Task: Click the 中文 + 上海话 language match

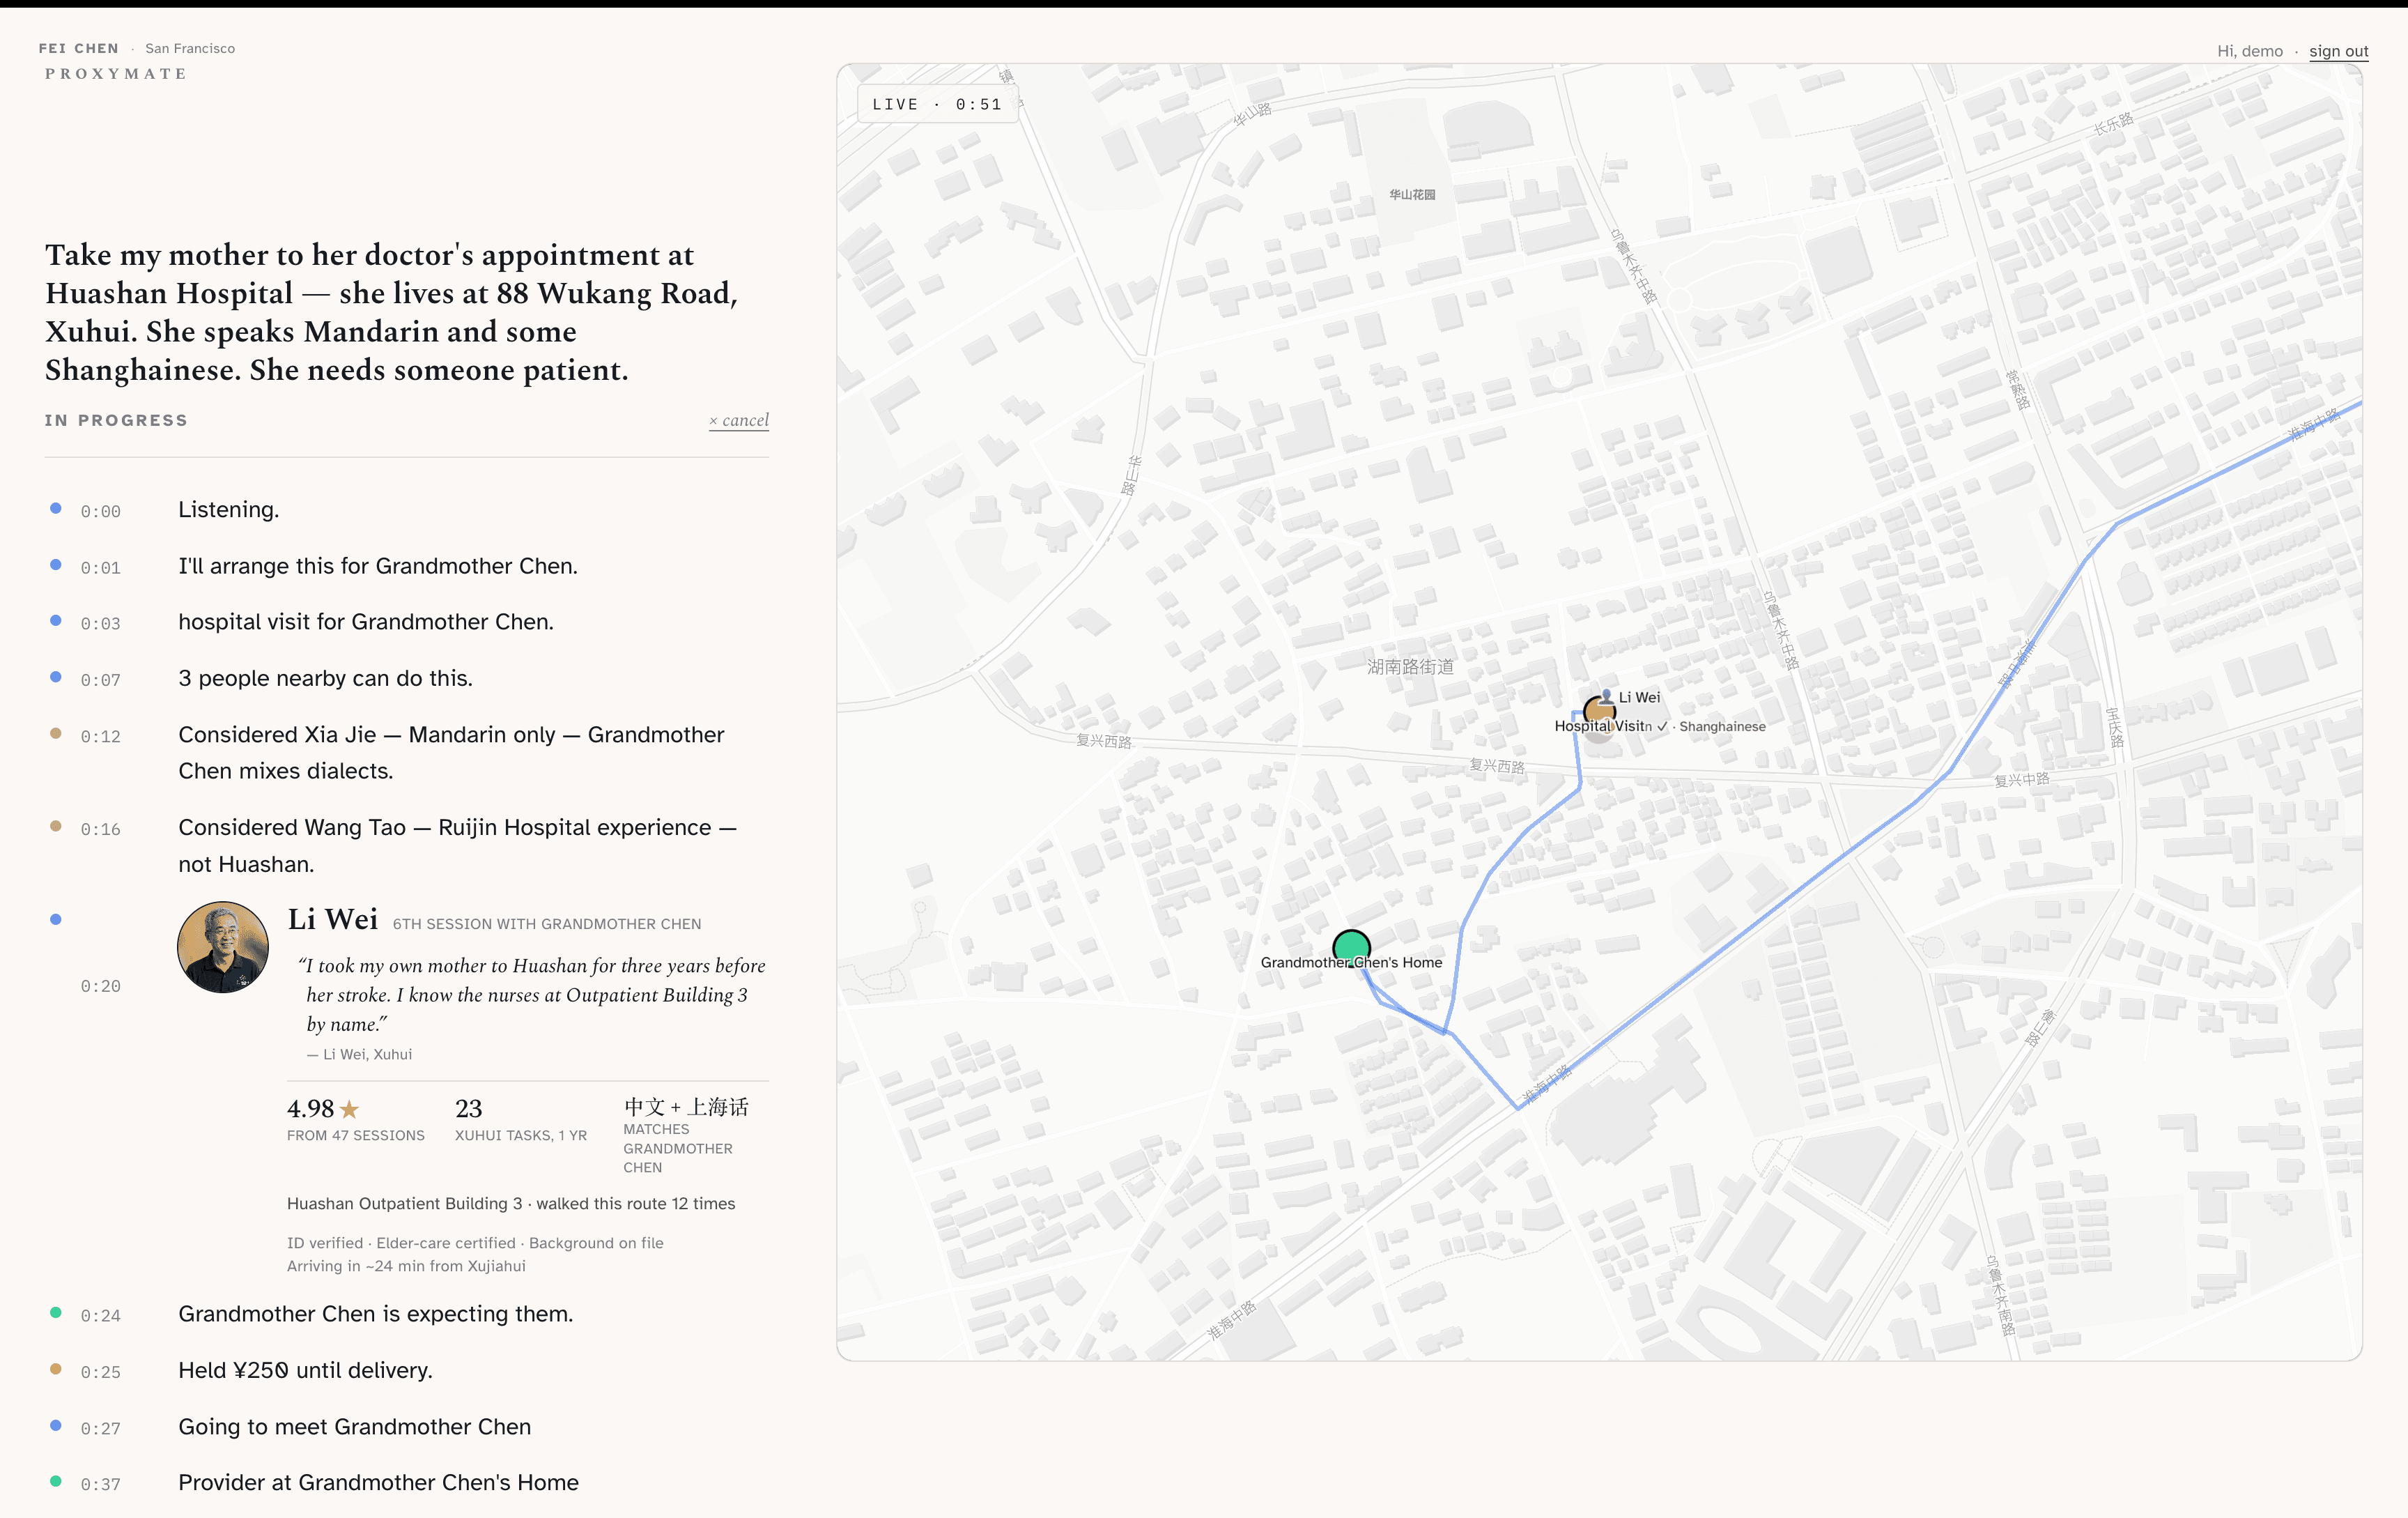Action: pos(686,1107)
